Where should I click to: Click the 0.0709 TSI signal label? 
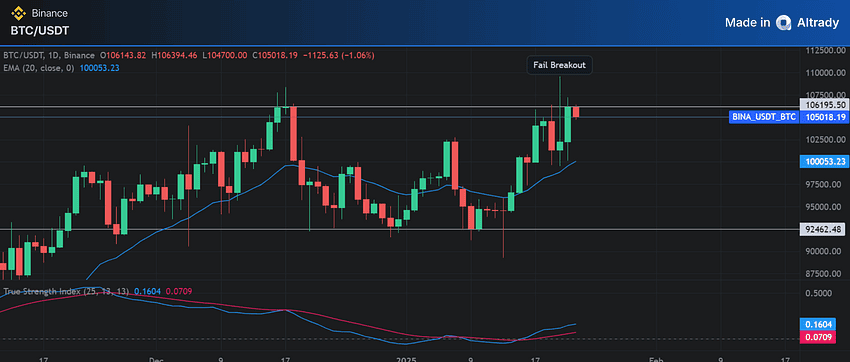point(825,337)
